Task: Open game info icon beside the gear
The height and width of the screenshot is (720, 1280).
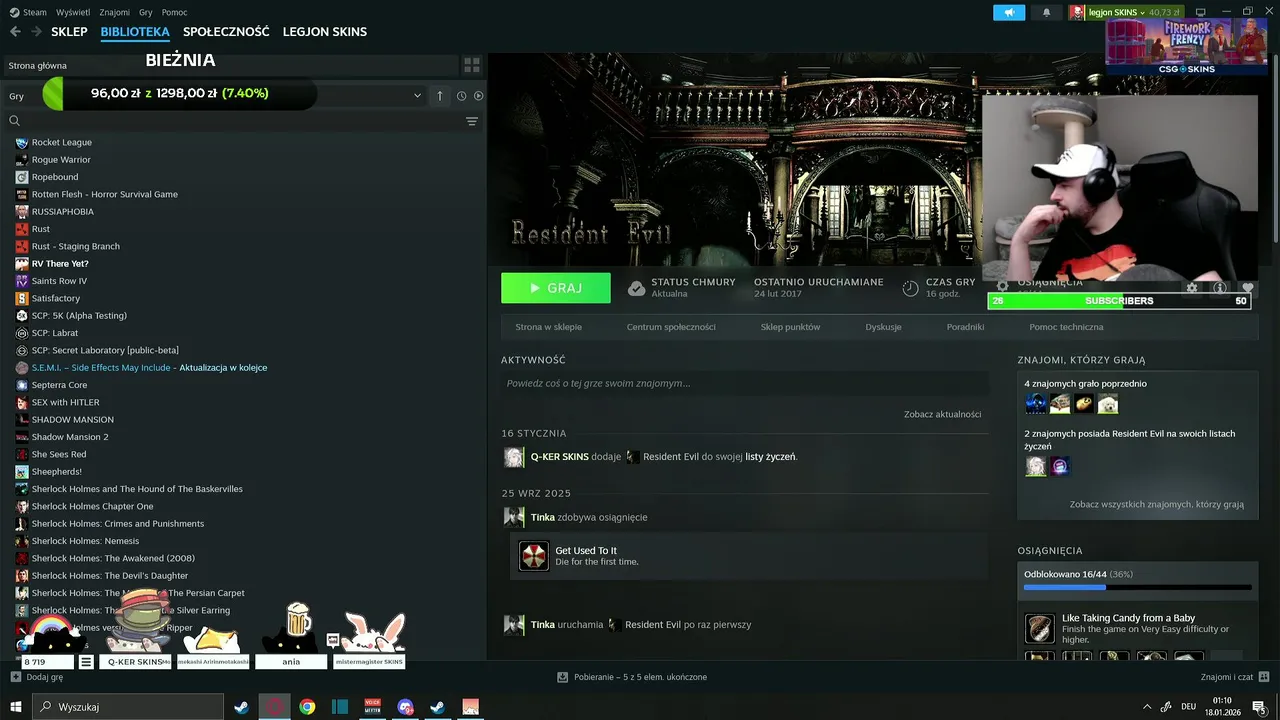Action: pyautogui.click(x=1219, y=288)
